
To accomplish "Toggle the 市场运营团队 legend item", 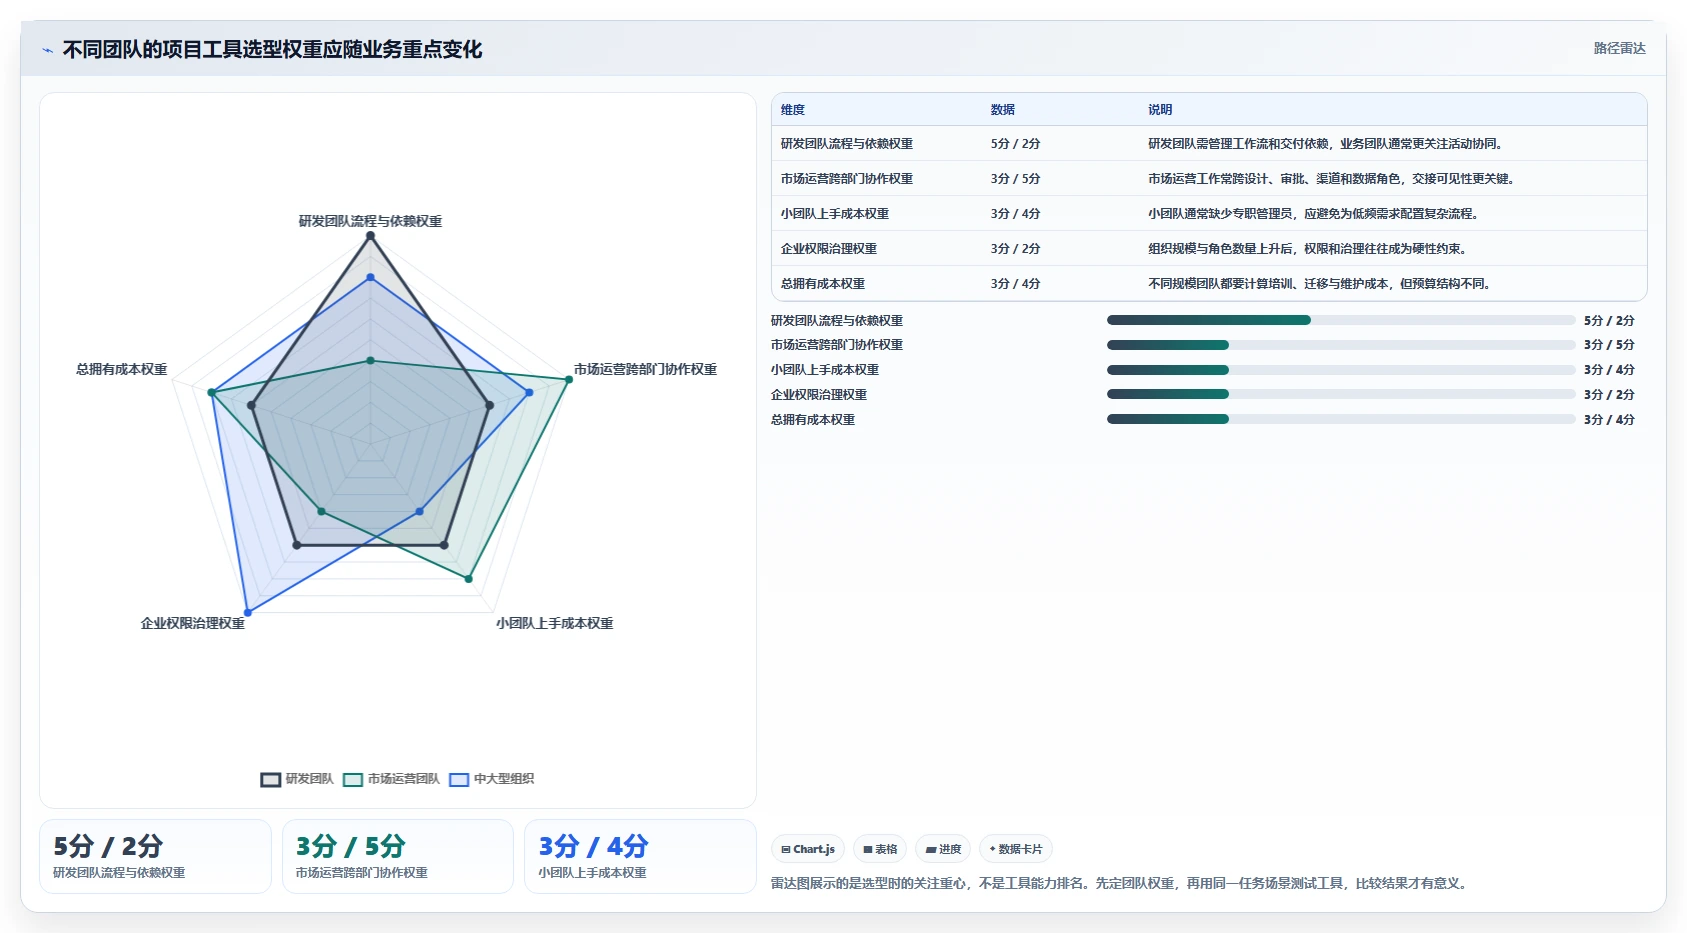I will coord(391,779).
